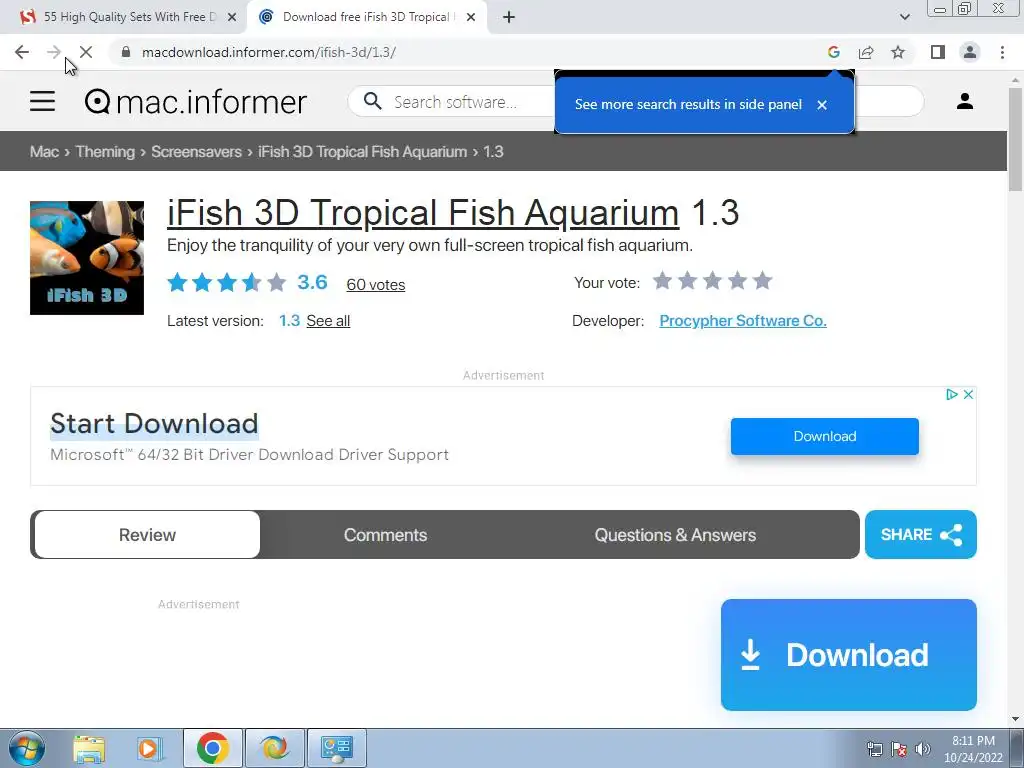This screenshot has height=768, width=1024.
Task: Bookmark this page with the star icon
Action: 898,52
